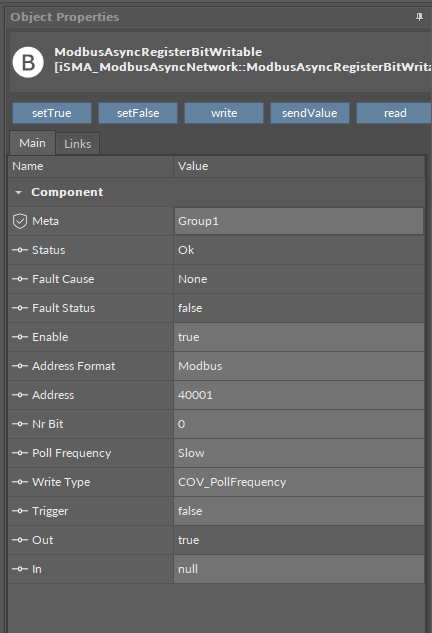Open the Poll Frequency Slow dropdown

(299, 453)
